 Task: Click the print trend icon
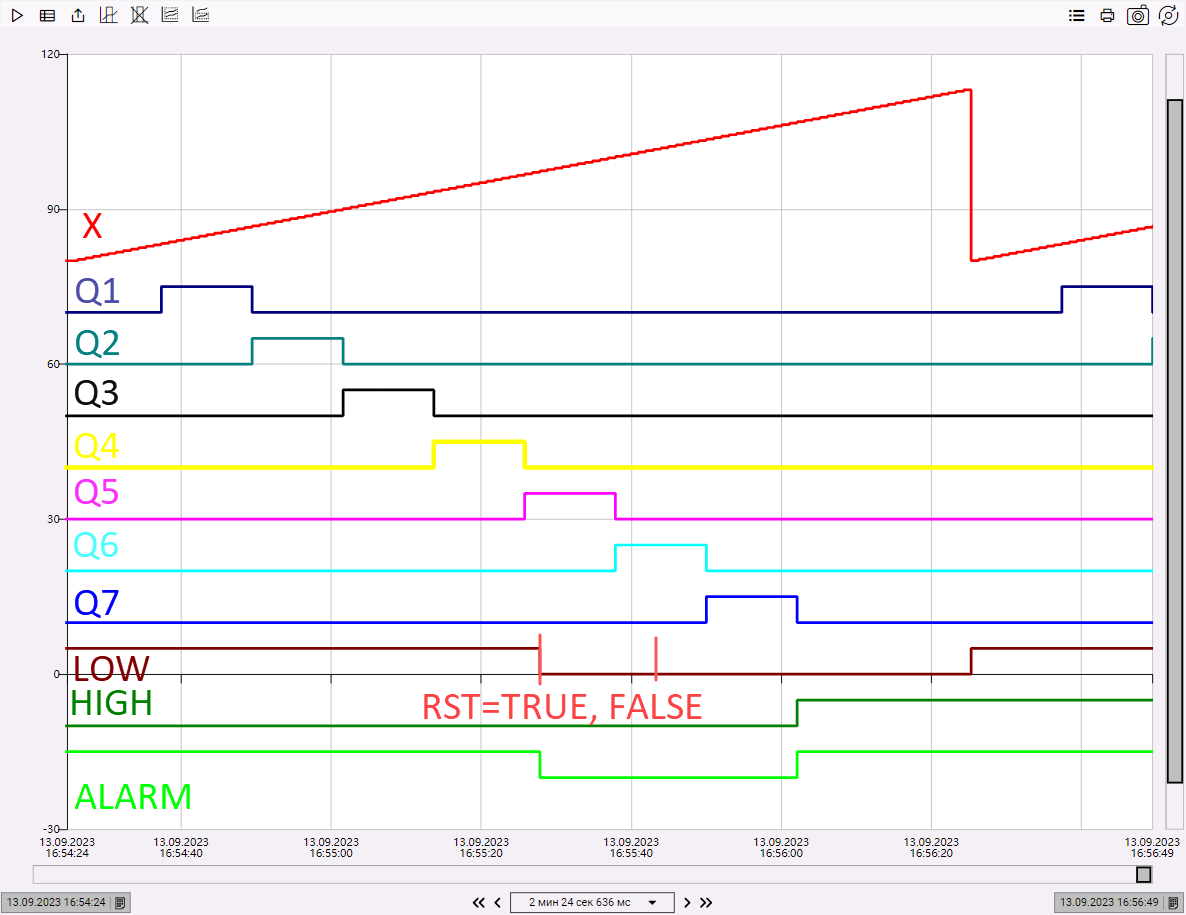pos(1107,15)
